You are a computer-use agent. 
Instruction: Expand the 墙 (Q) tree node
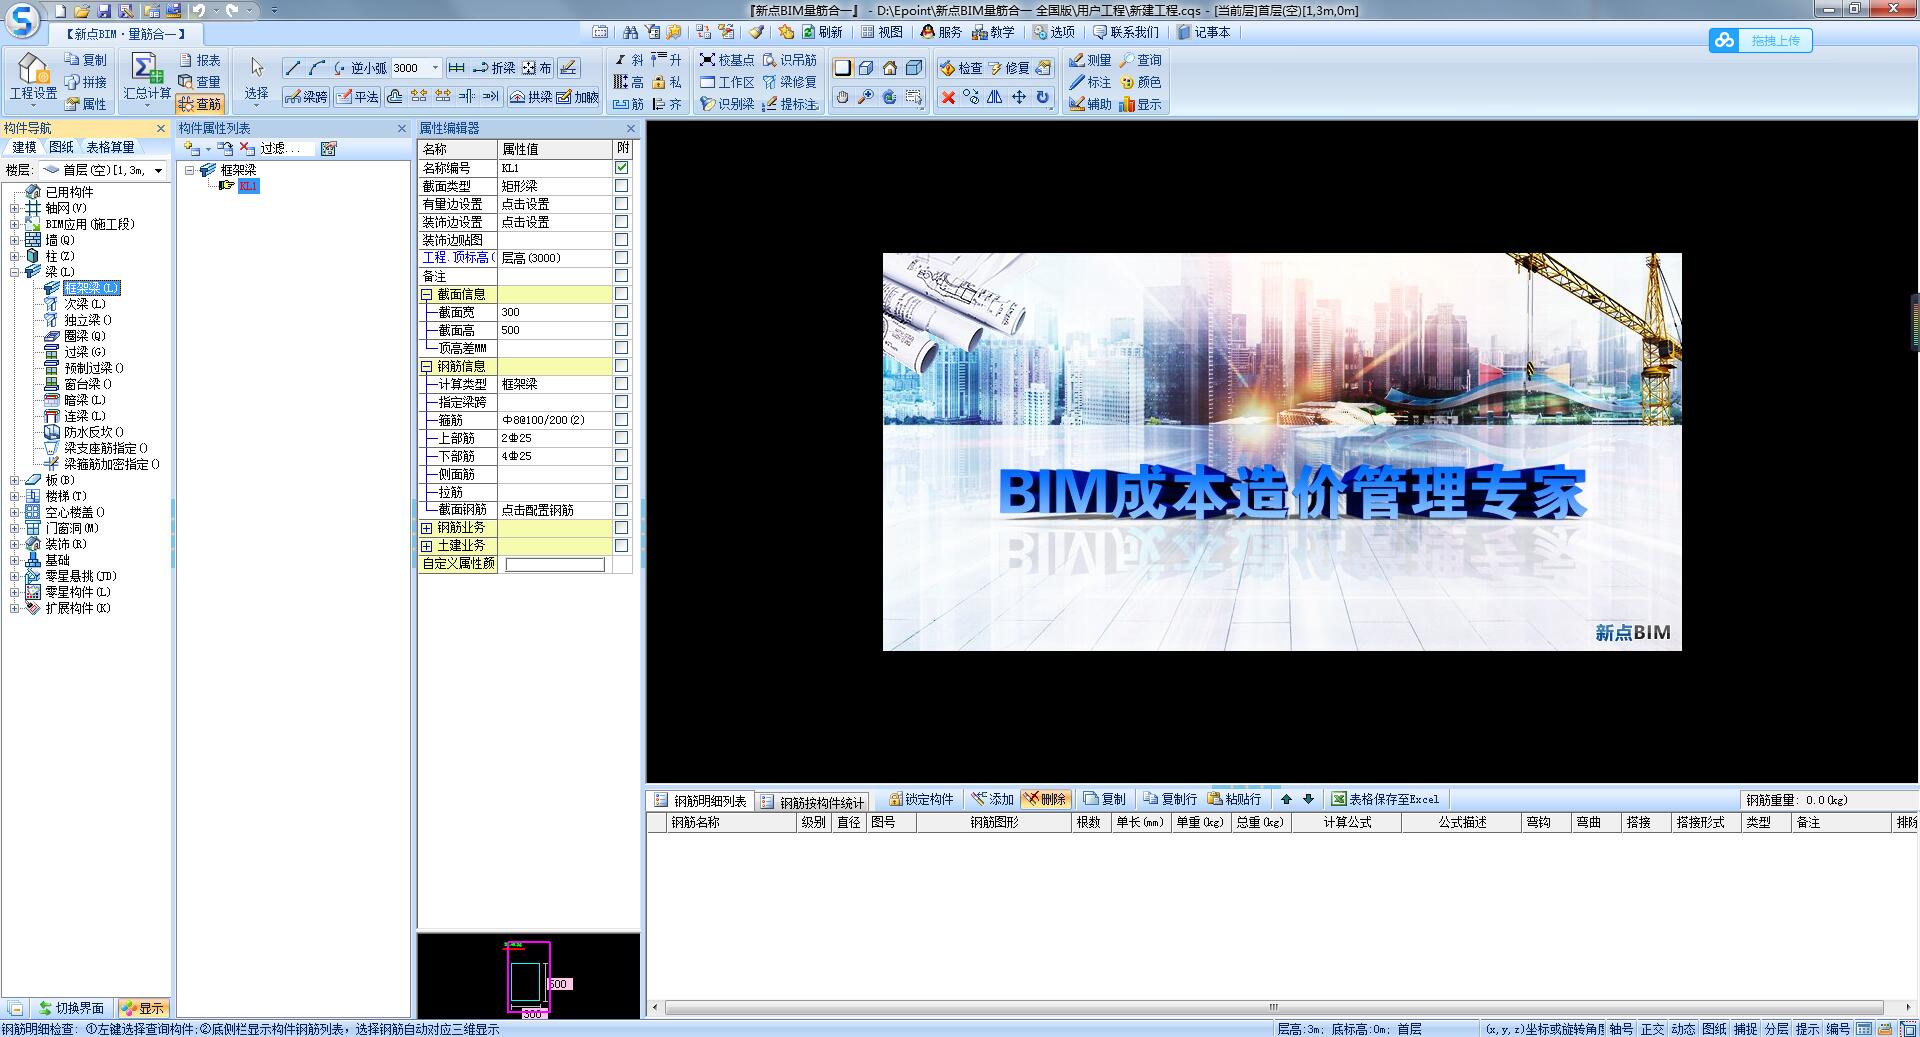pyautogui.click(x=14, y=240)
